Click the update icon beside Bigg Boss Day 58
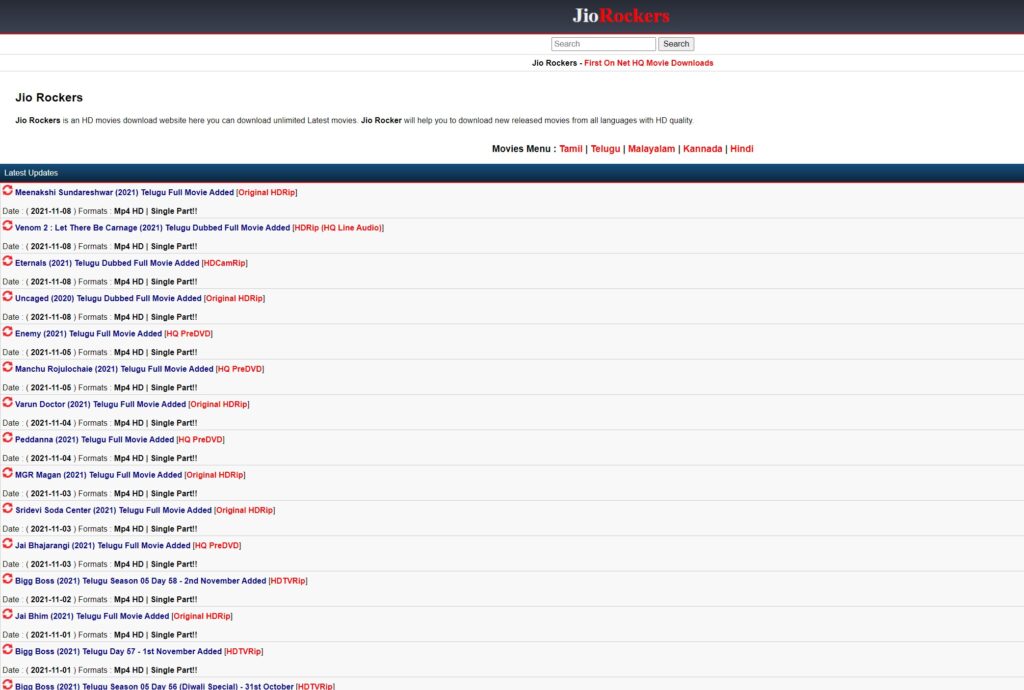1024x690 pixels. [7, 578]
